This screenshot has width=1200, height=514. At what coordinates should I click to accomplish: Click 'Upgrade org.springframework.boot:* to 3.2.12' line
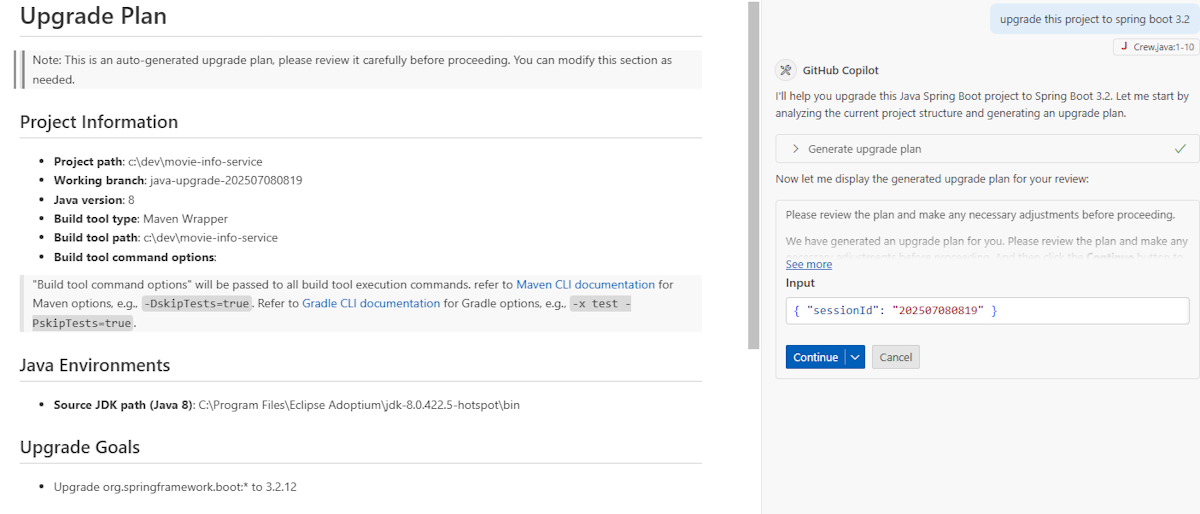(x=175, y=487)
